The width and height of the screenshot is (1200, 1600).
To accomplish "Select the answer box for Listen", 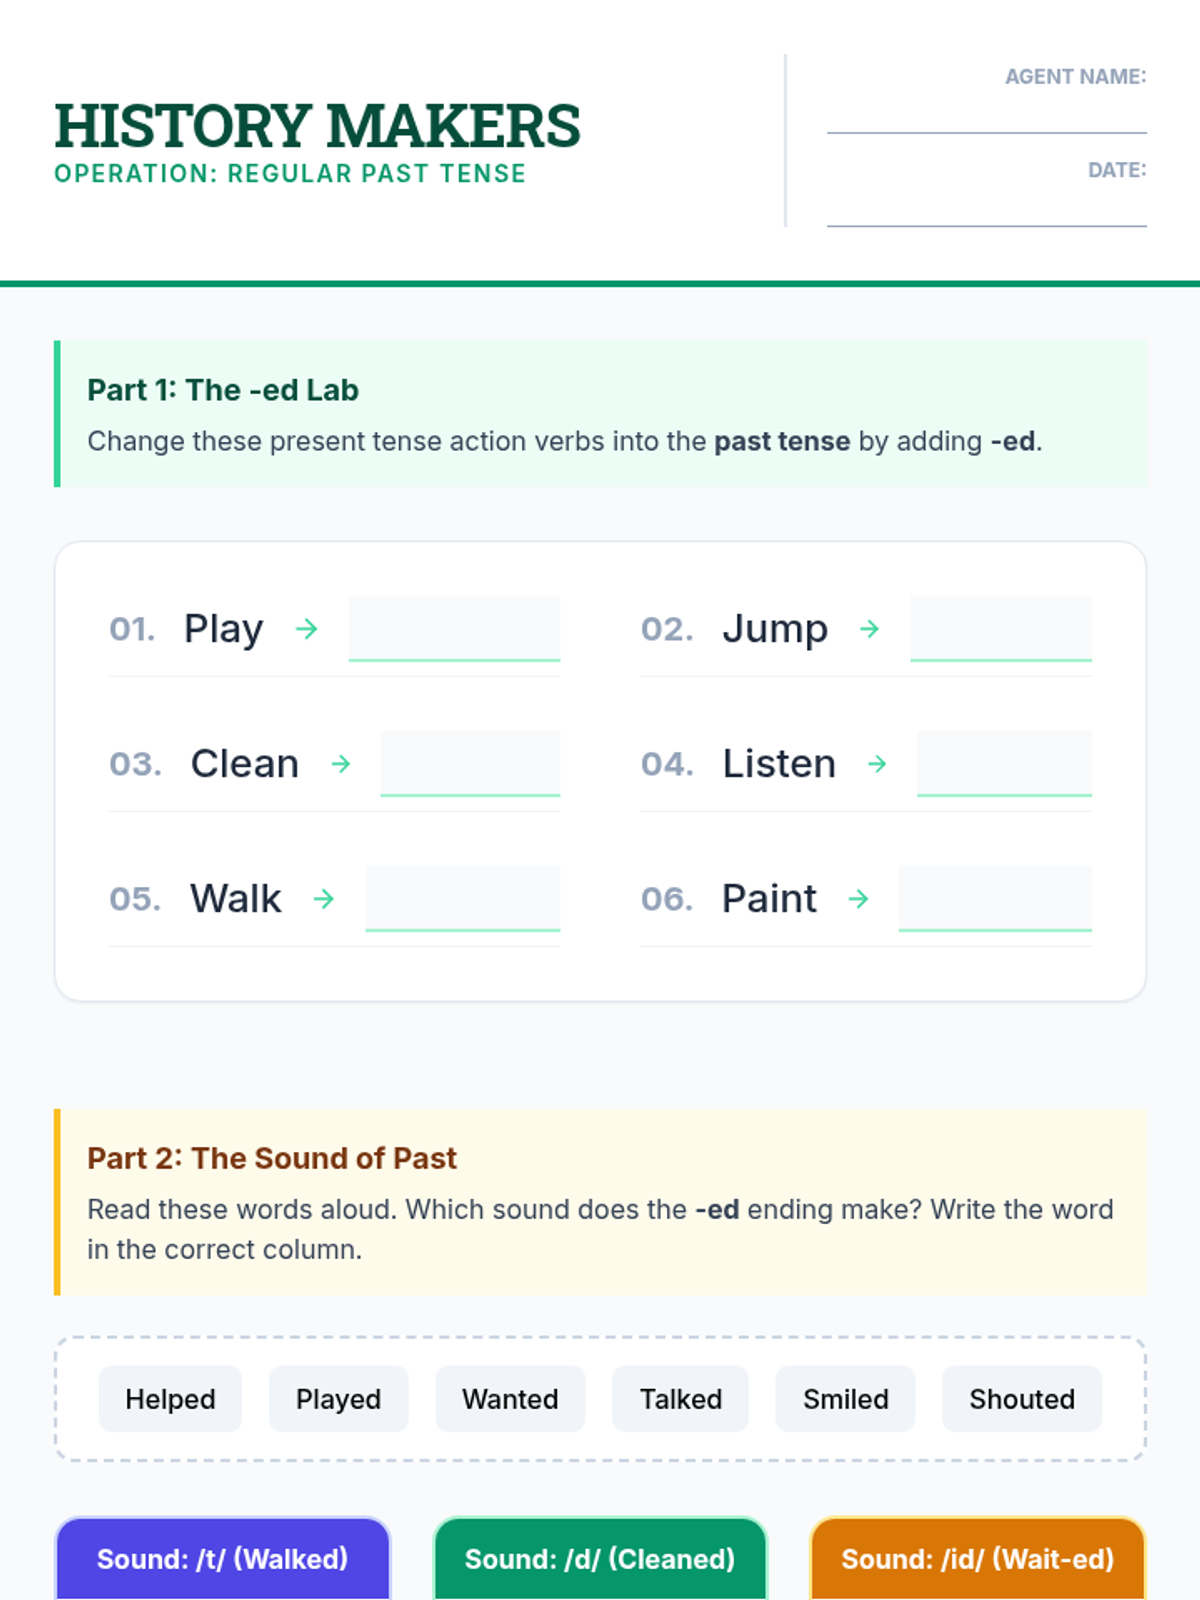I will (1004, 764).
